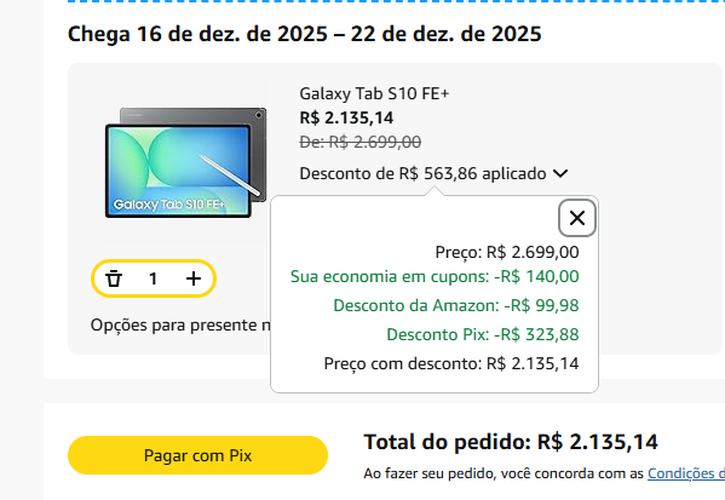This screenshot has height=500, width=725.
Task: Collapse the applied discount chevron
Action: 560,174
